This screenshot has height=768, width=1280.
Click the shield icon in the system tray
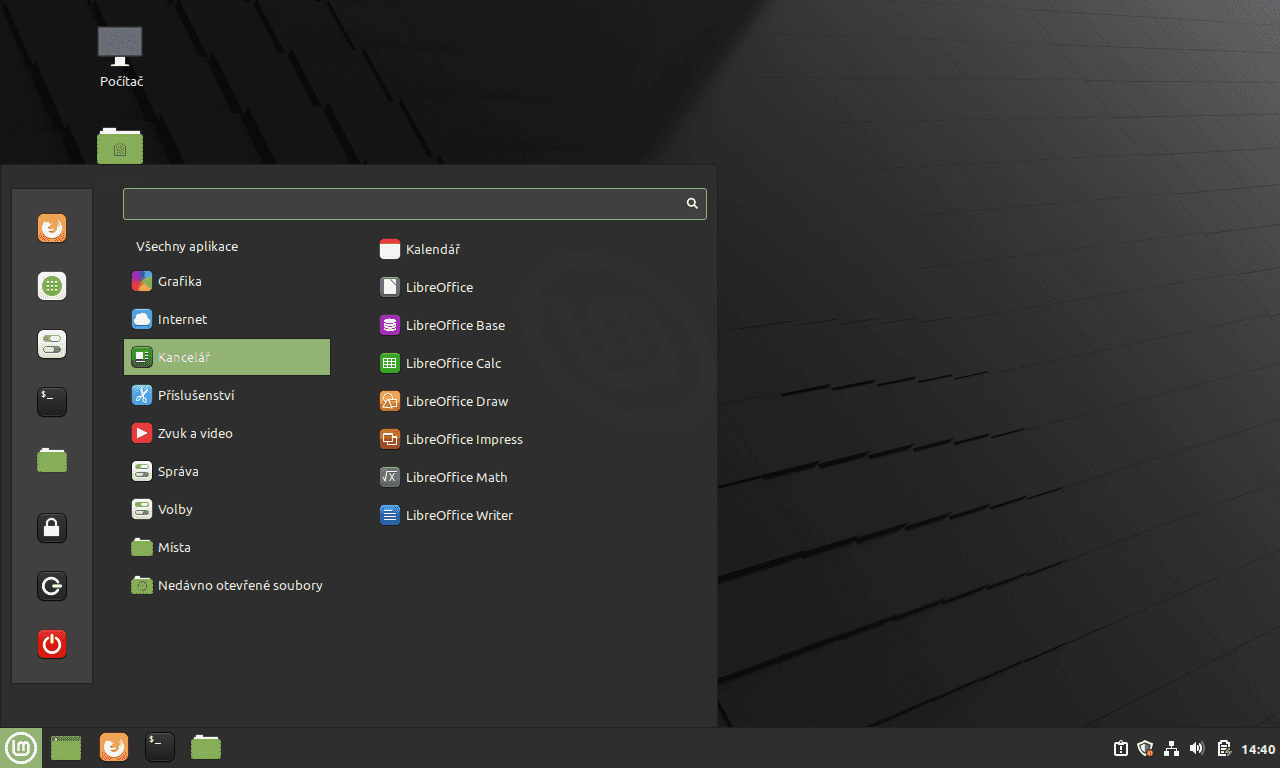(1144, 747)
